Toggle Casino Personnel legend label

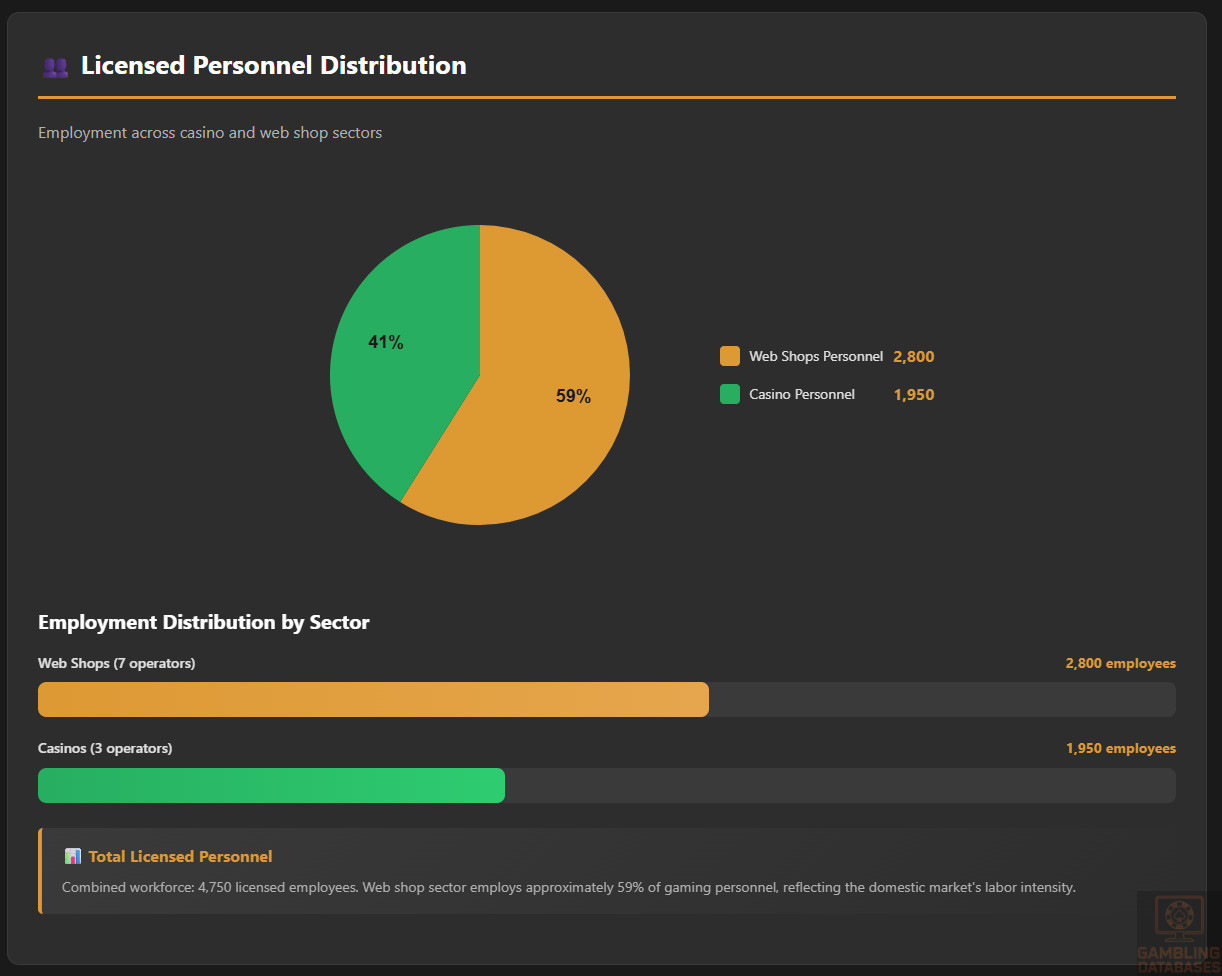tap(802, 394)
